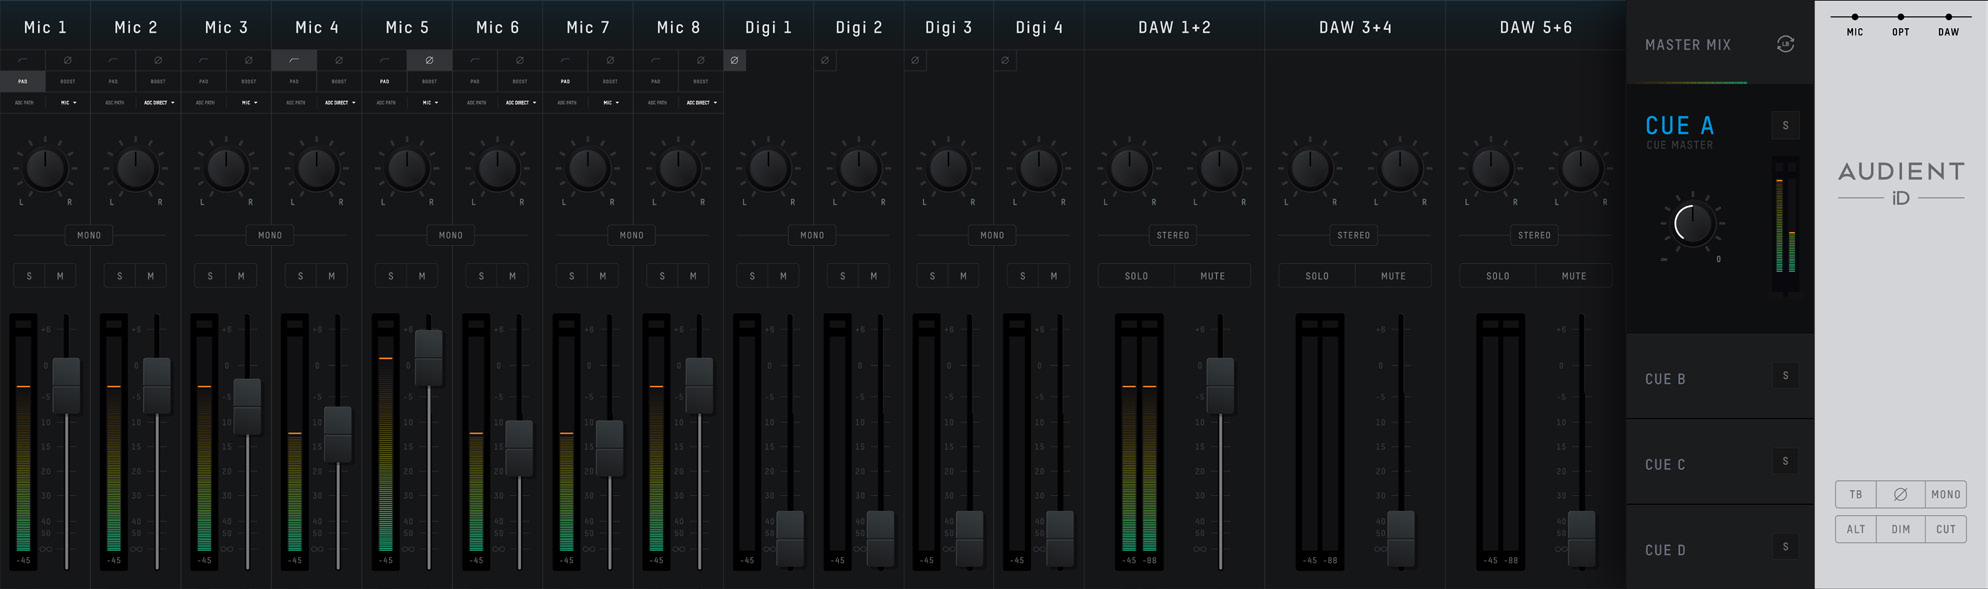Click the MIC view dot in the header

1855,17
